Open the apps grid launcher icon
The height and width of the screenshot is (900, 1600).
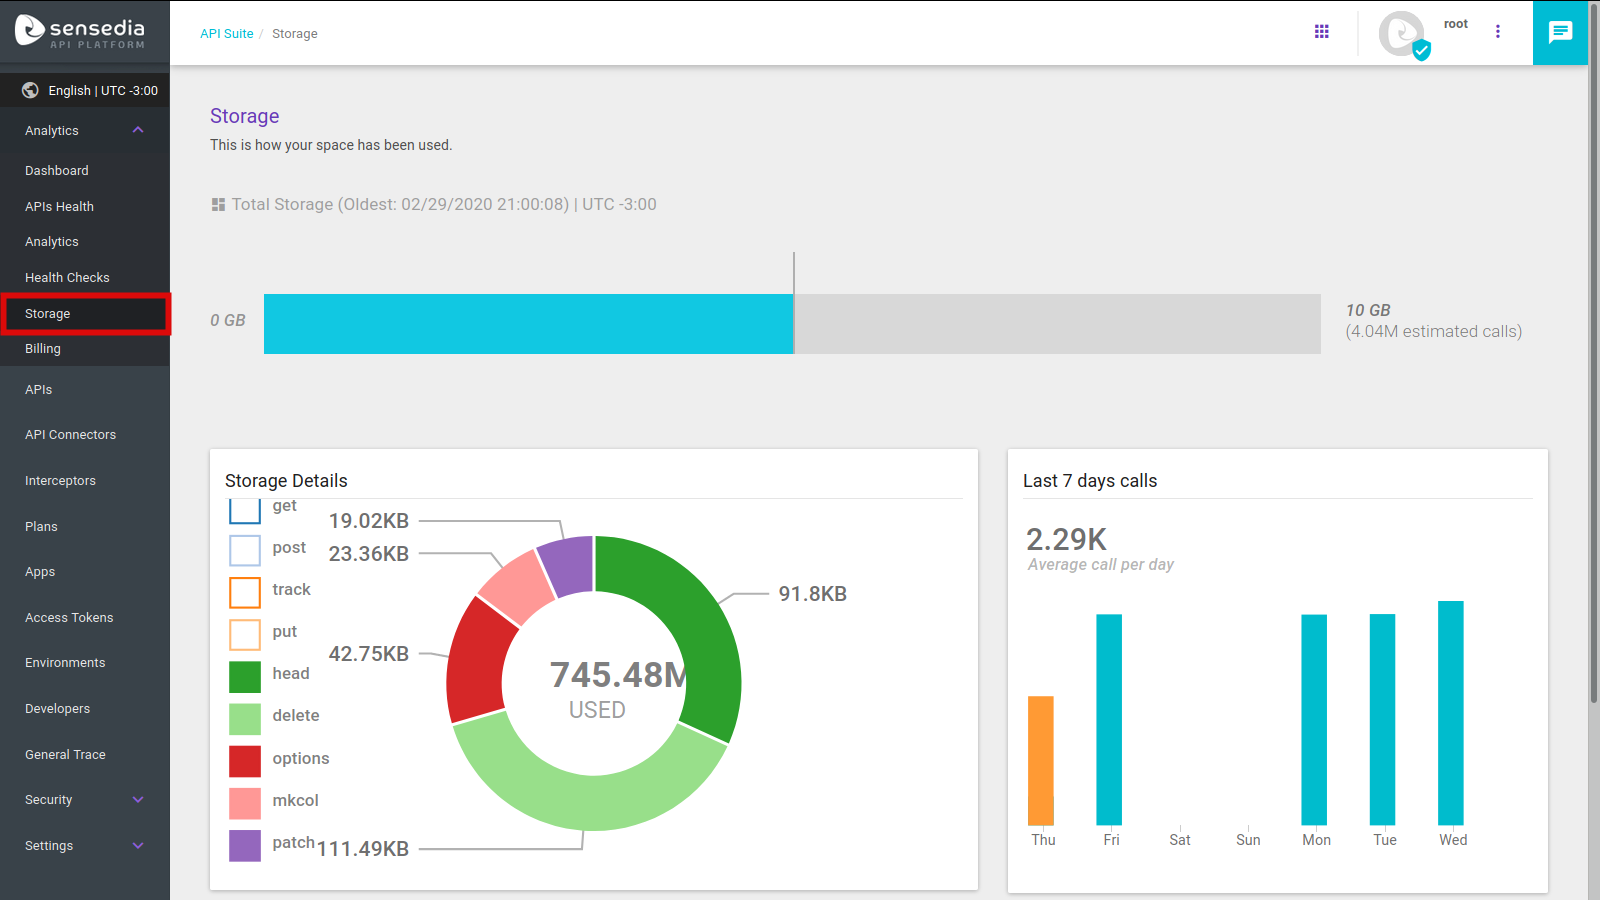1322,31
